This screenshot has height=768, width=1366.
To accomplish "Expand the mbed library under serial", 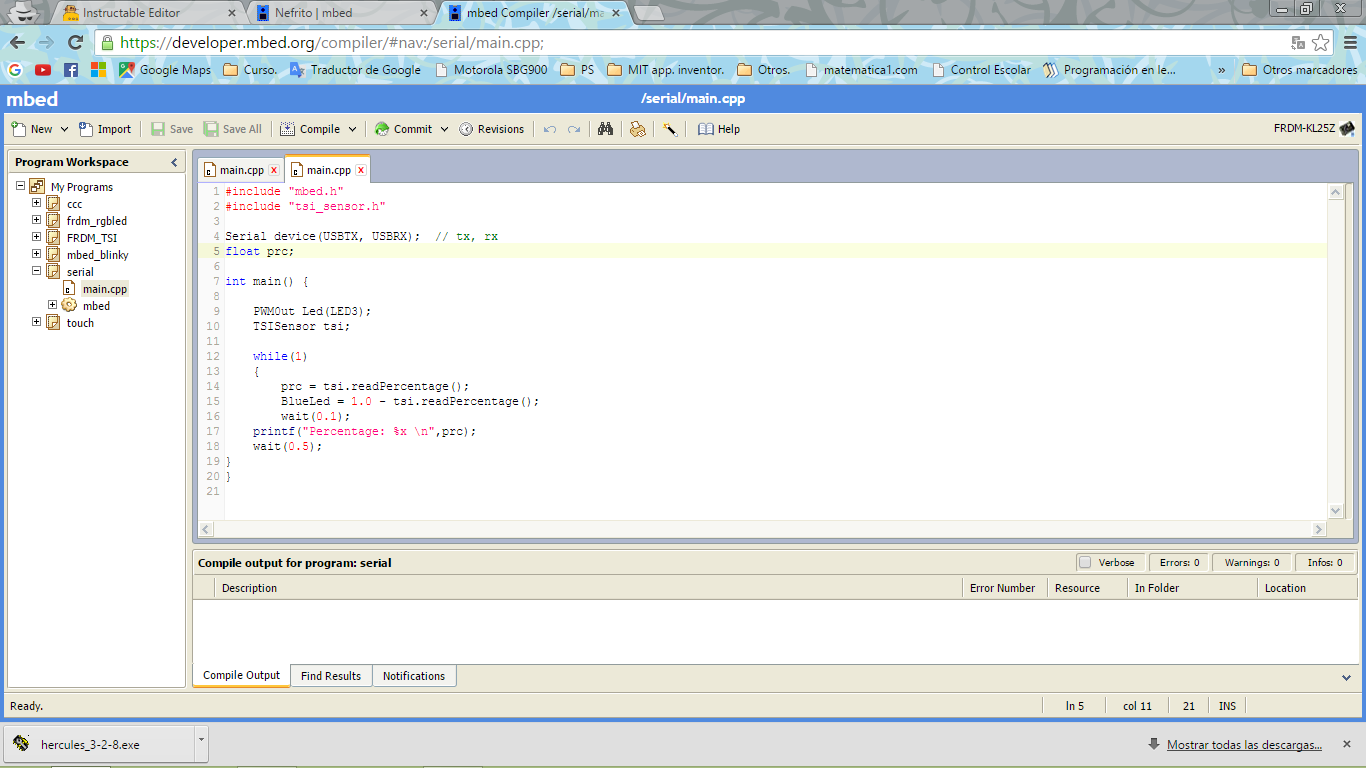I will (x=53, y=305).
